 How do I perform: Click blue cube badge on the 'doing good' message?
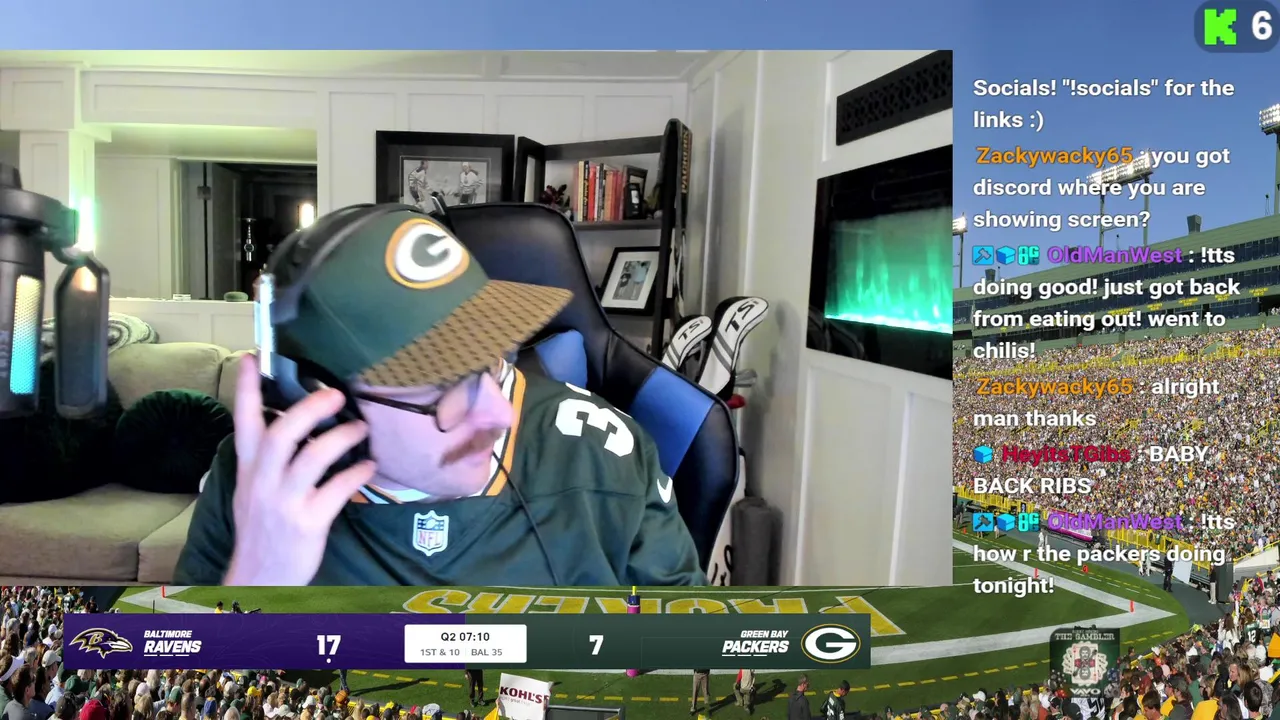click(1005, 256)
